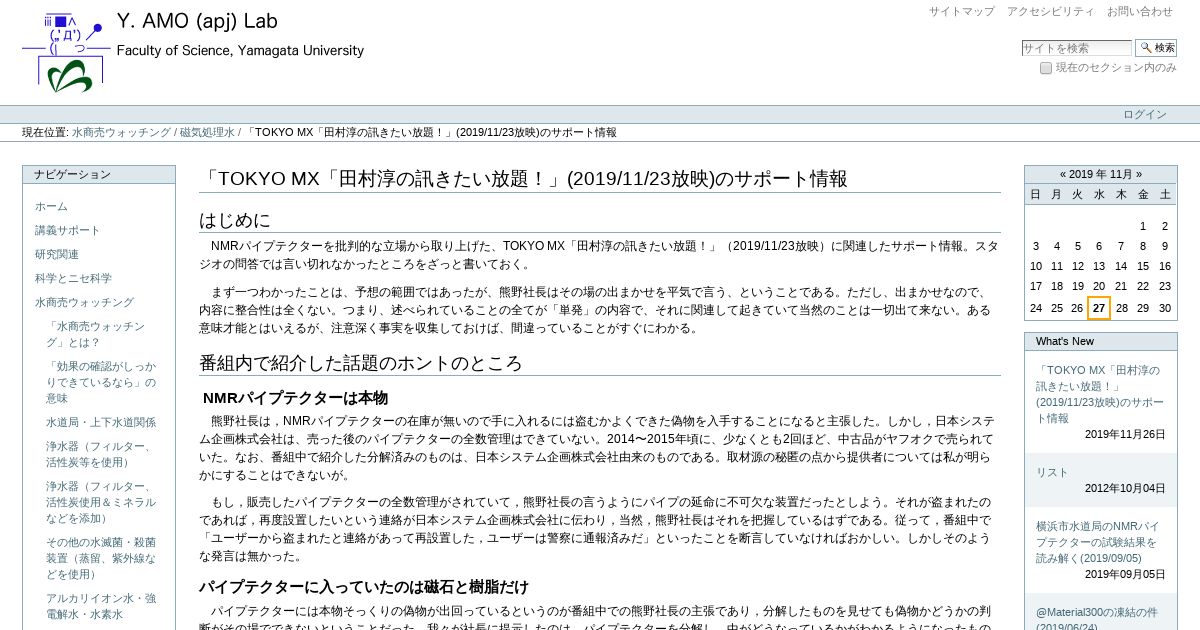Image resolution: width=1200 pixels, height=630 pixels.
Task: Click heading NMRパイプテクターは本物
Action: pyautogui.click(x=295, y=398)
